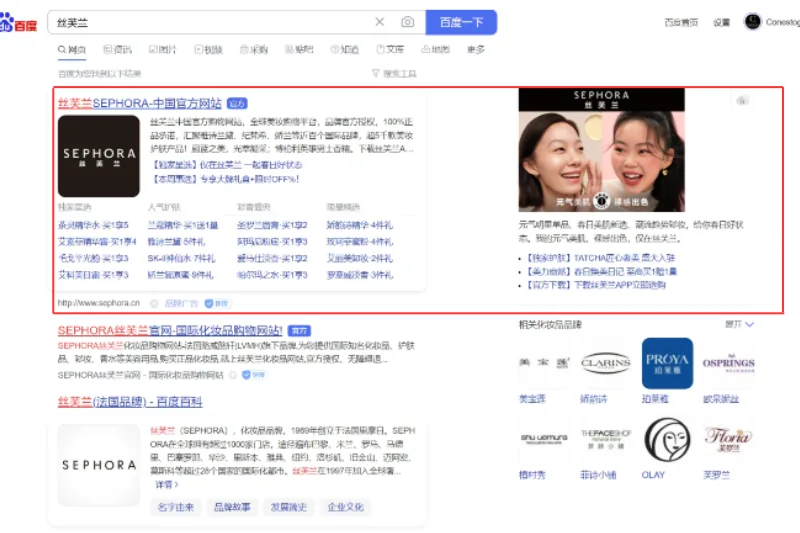Click white SEPHORA logo in Baike card
The image size is (800, 533).
(x=99, y=465)
